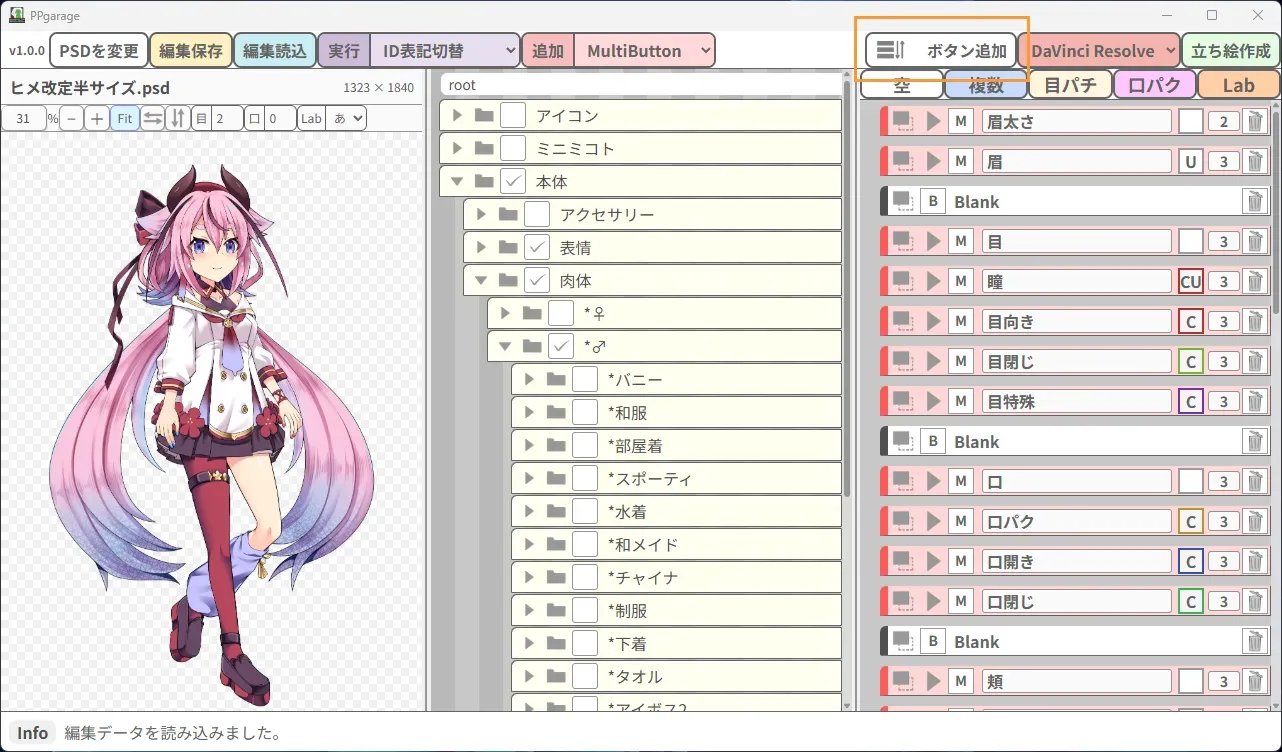
Task: Zoom in with the plus button
Action: (x=96, y=118)
